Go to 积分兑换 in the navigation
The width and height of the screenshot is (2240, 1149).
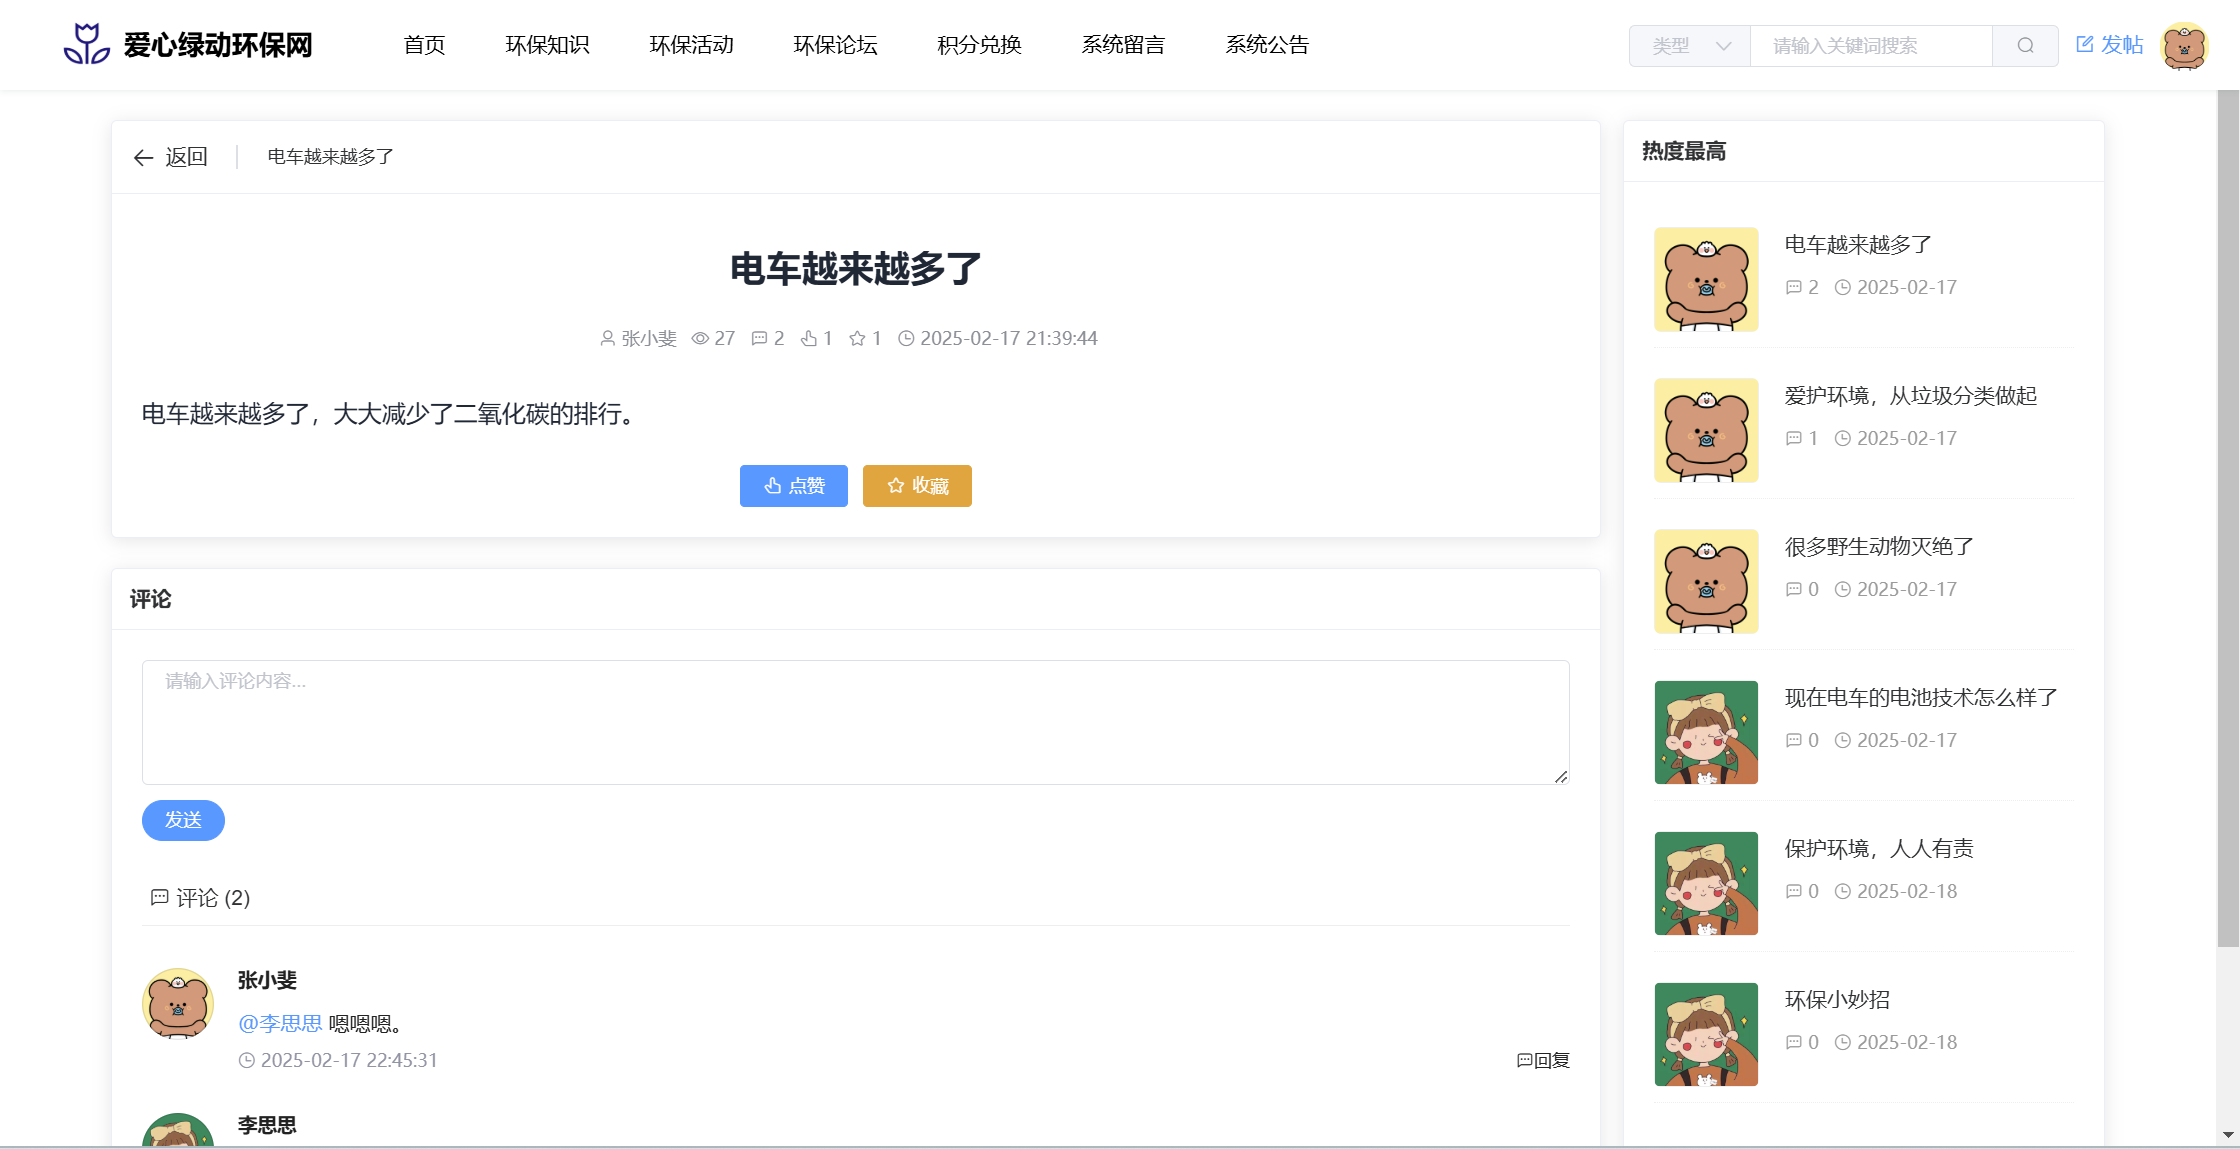coord(979,45)
